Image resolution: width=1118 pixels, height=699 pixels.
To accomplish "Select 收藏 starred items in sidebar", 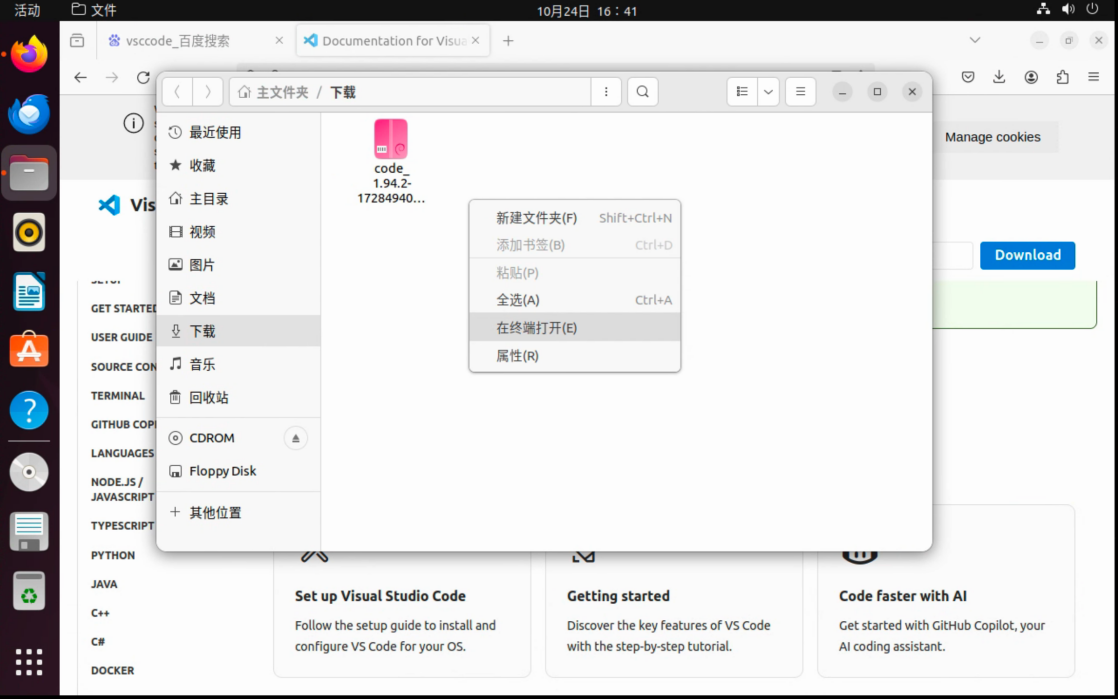I will pos(238,165).
